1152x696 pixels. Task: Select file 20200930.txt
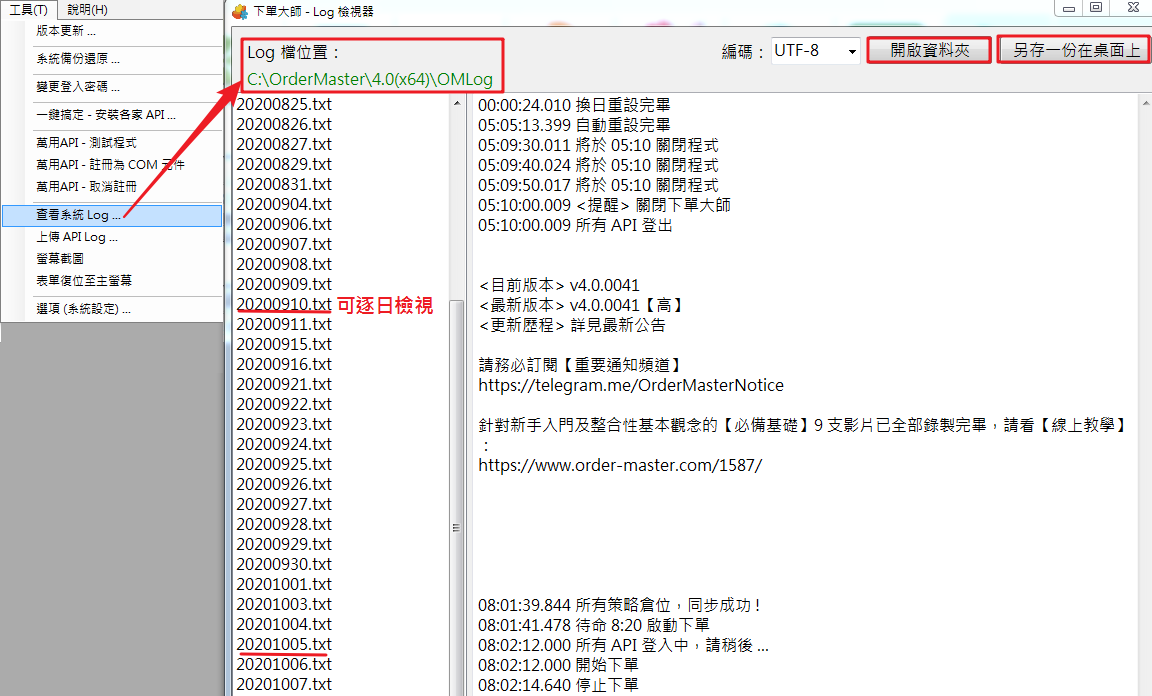(x=284, y=564)
